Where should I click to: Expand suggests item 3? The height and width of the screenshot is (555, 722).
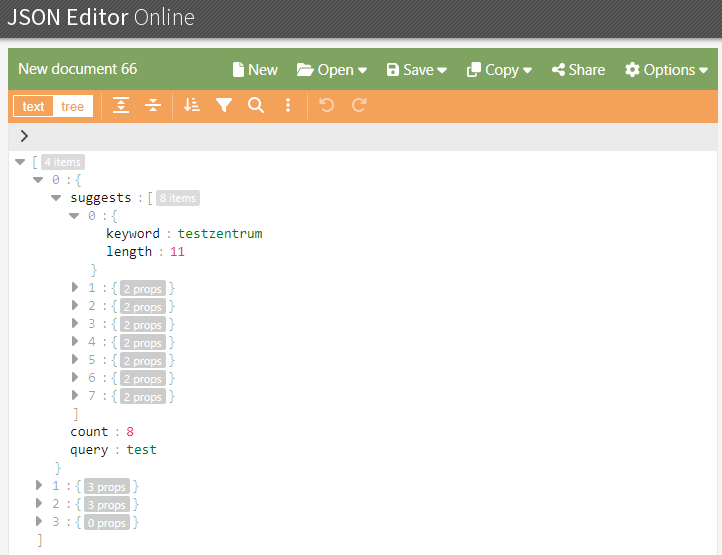tap(75, 324)
